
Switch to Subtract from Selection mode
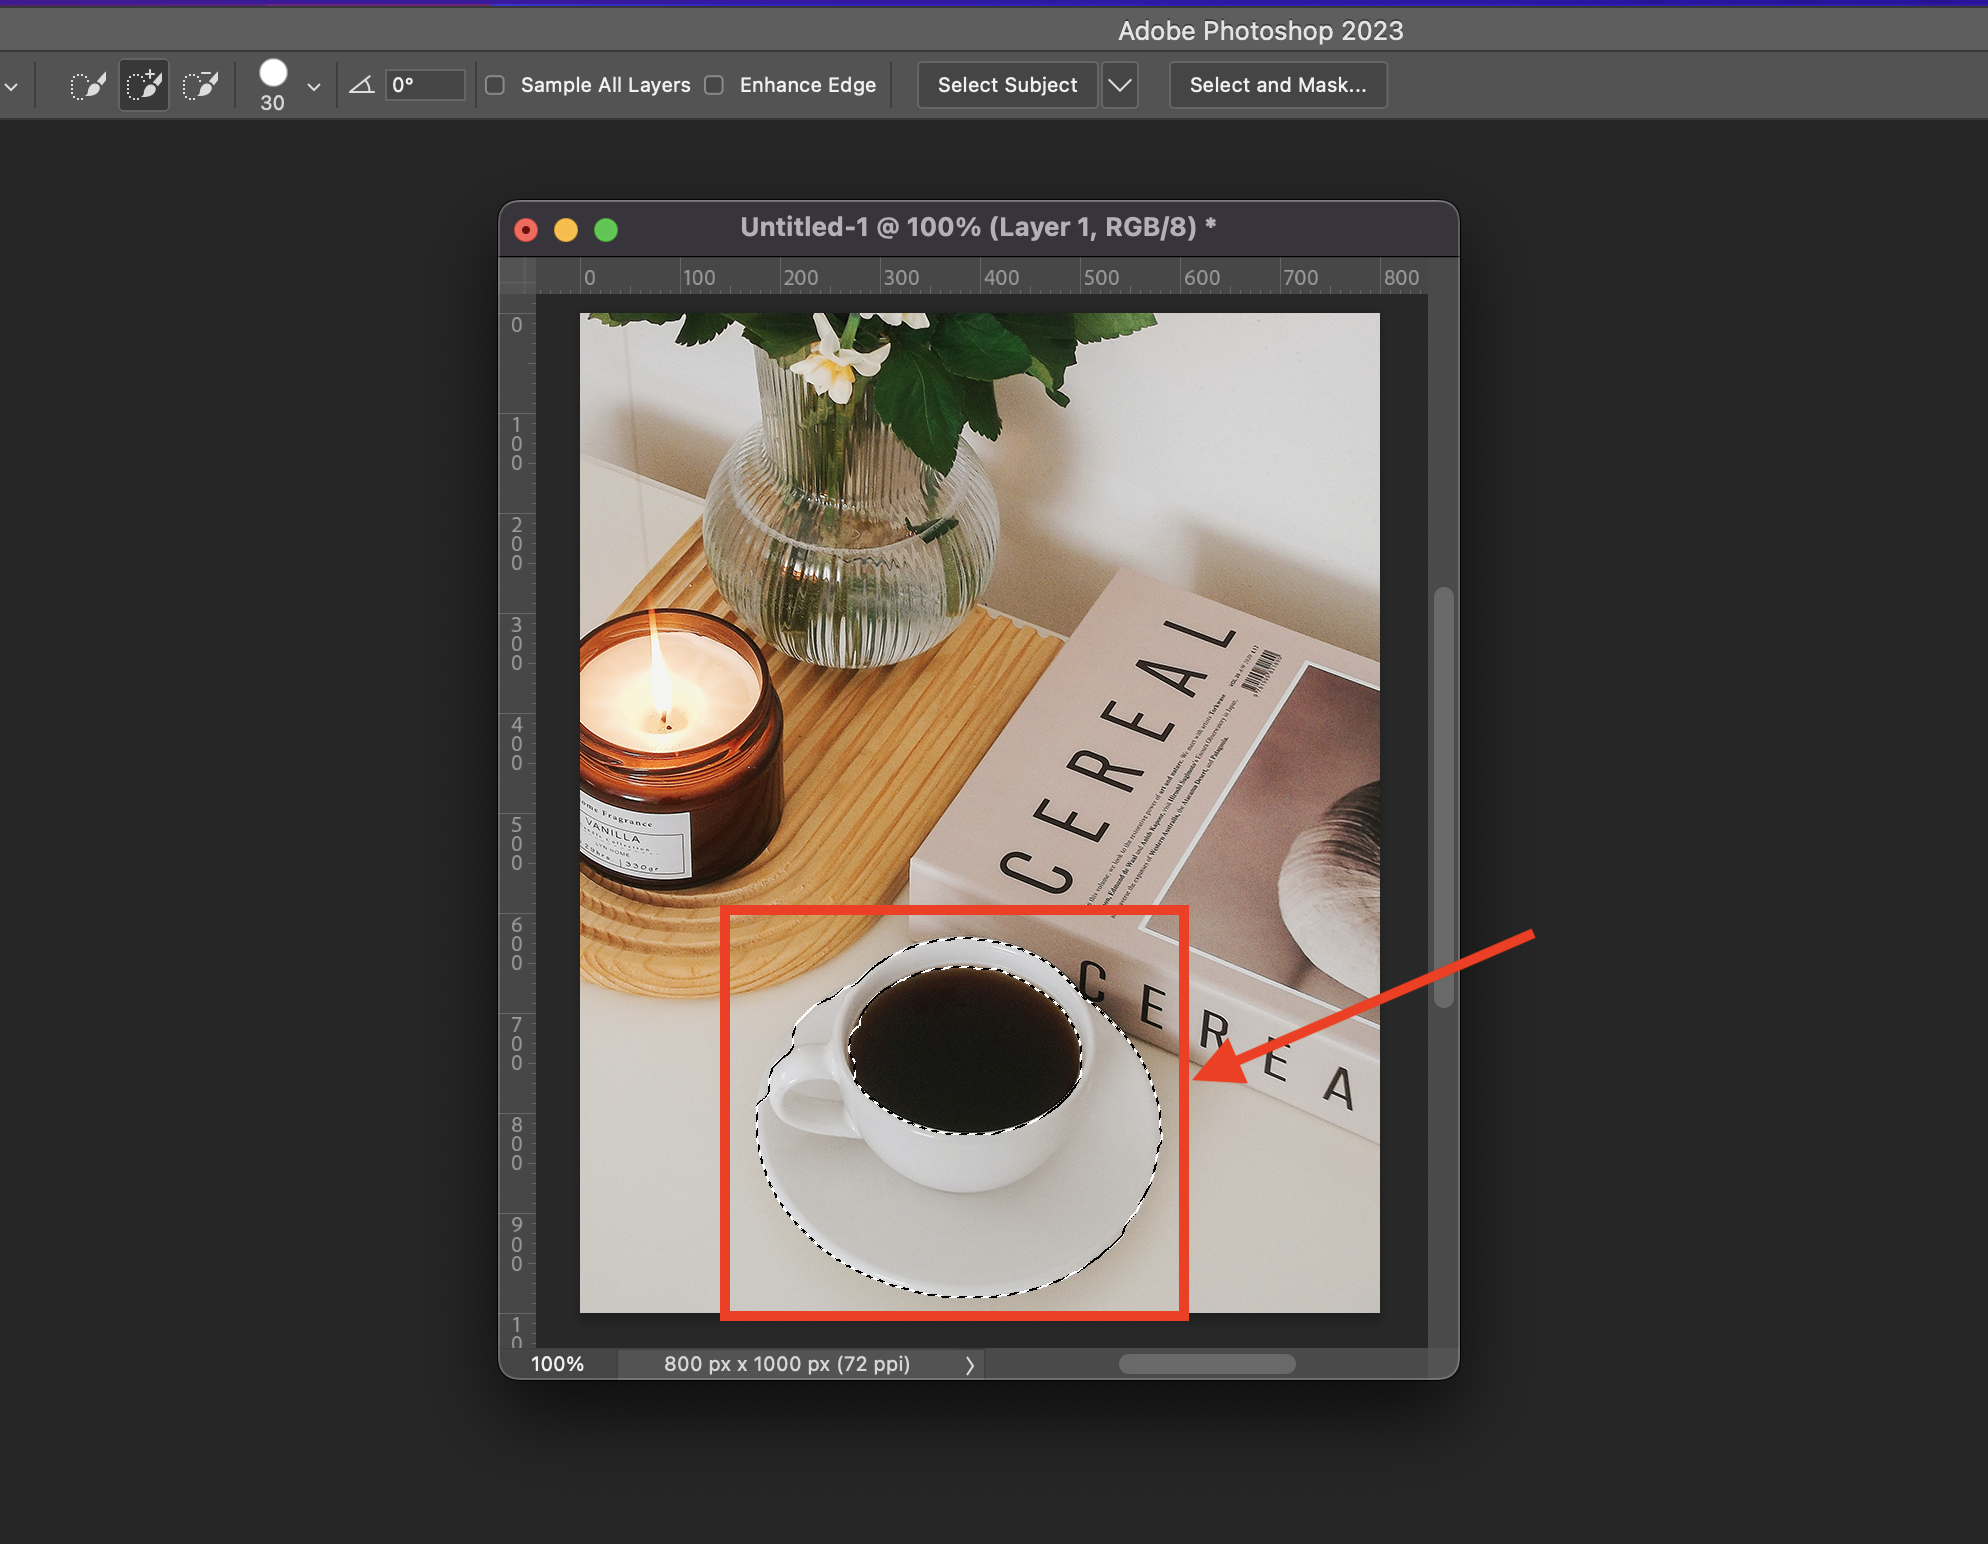point(201,86)
